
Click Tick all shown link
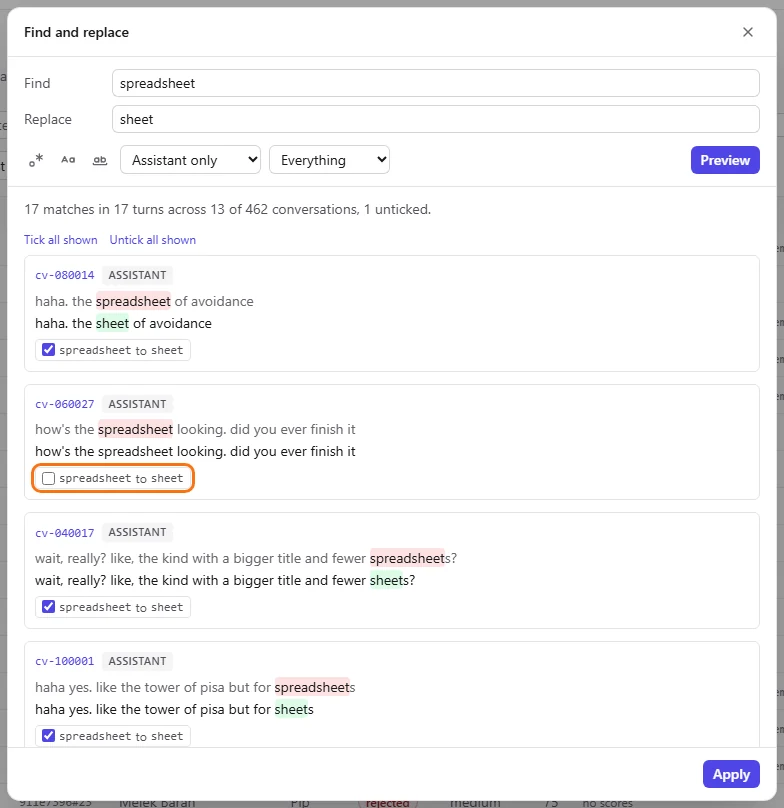click(x=61, y=240)
